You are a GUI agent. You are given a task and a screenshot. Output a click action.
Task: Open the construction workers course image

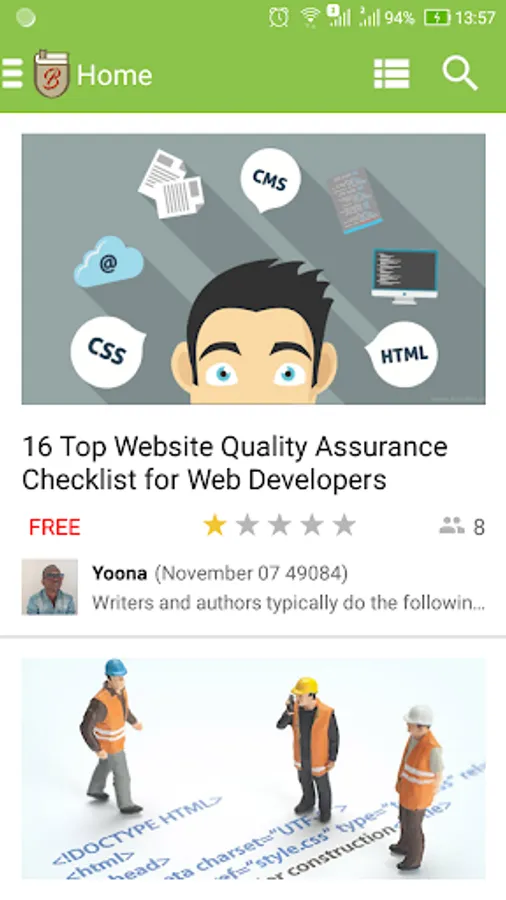coord(254,769)
